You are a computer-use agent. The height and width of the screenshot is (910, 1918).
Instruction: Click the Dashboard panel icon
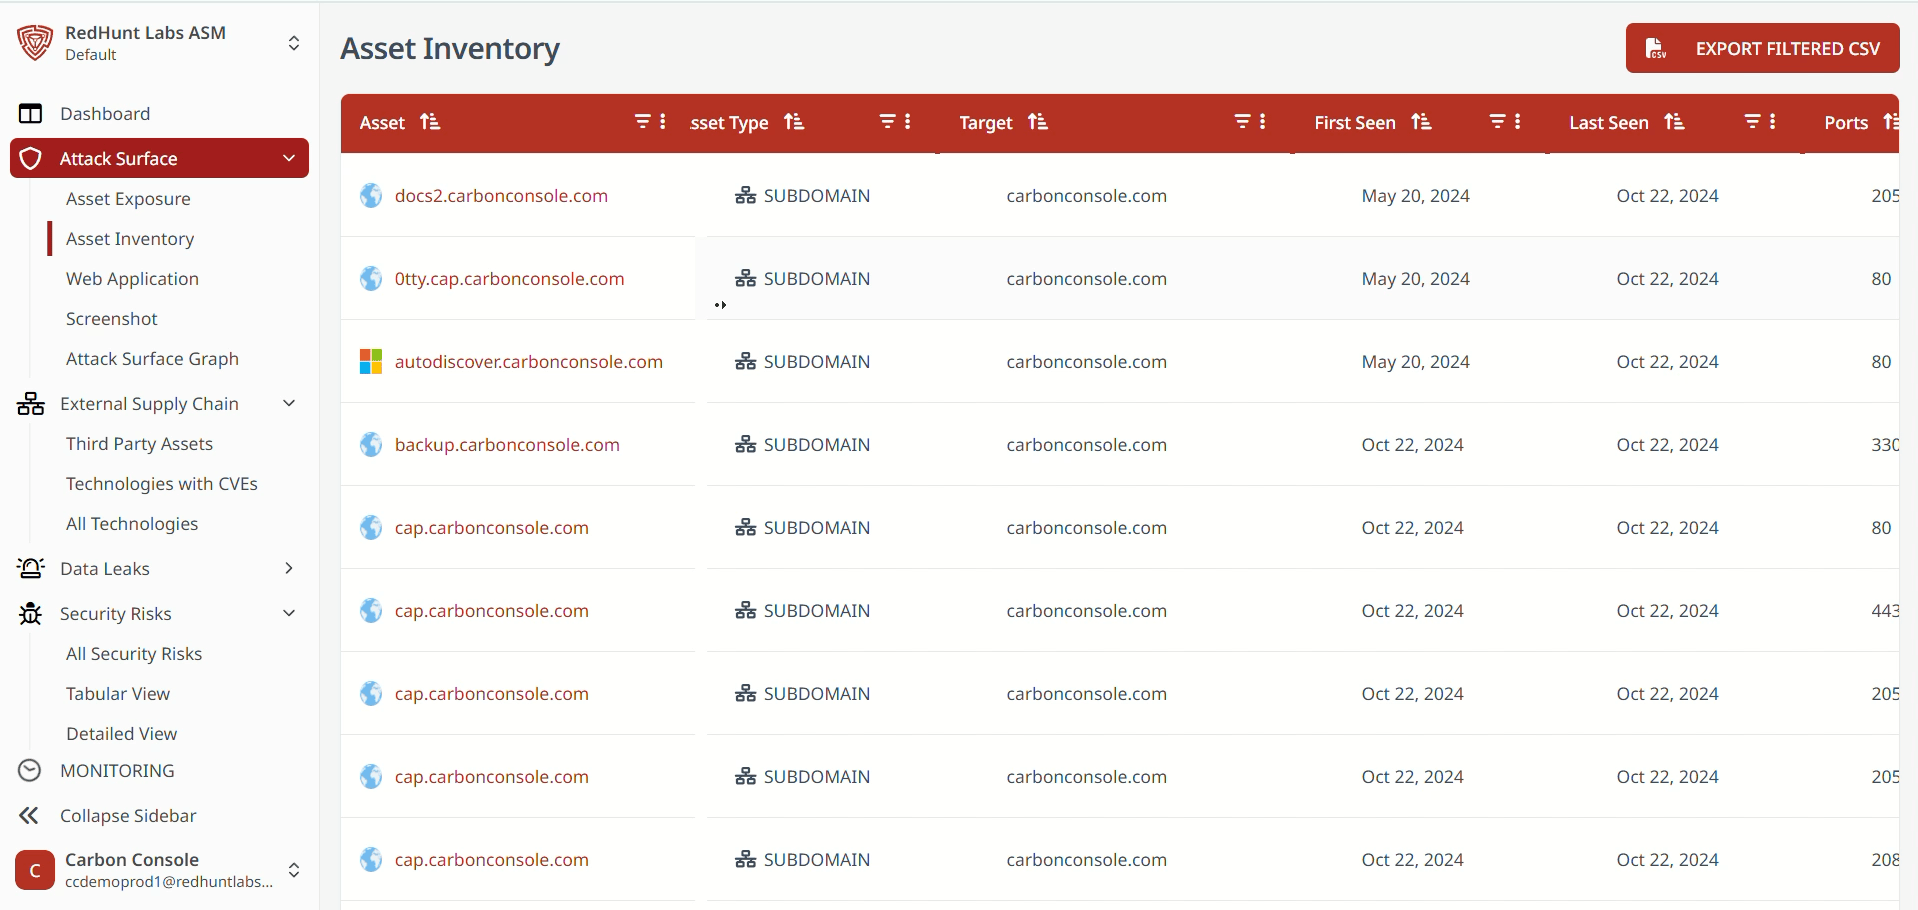(x=31, y=114)
